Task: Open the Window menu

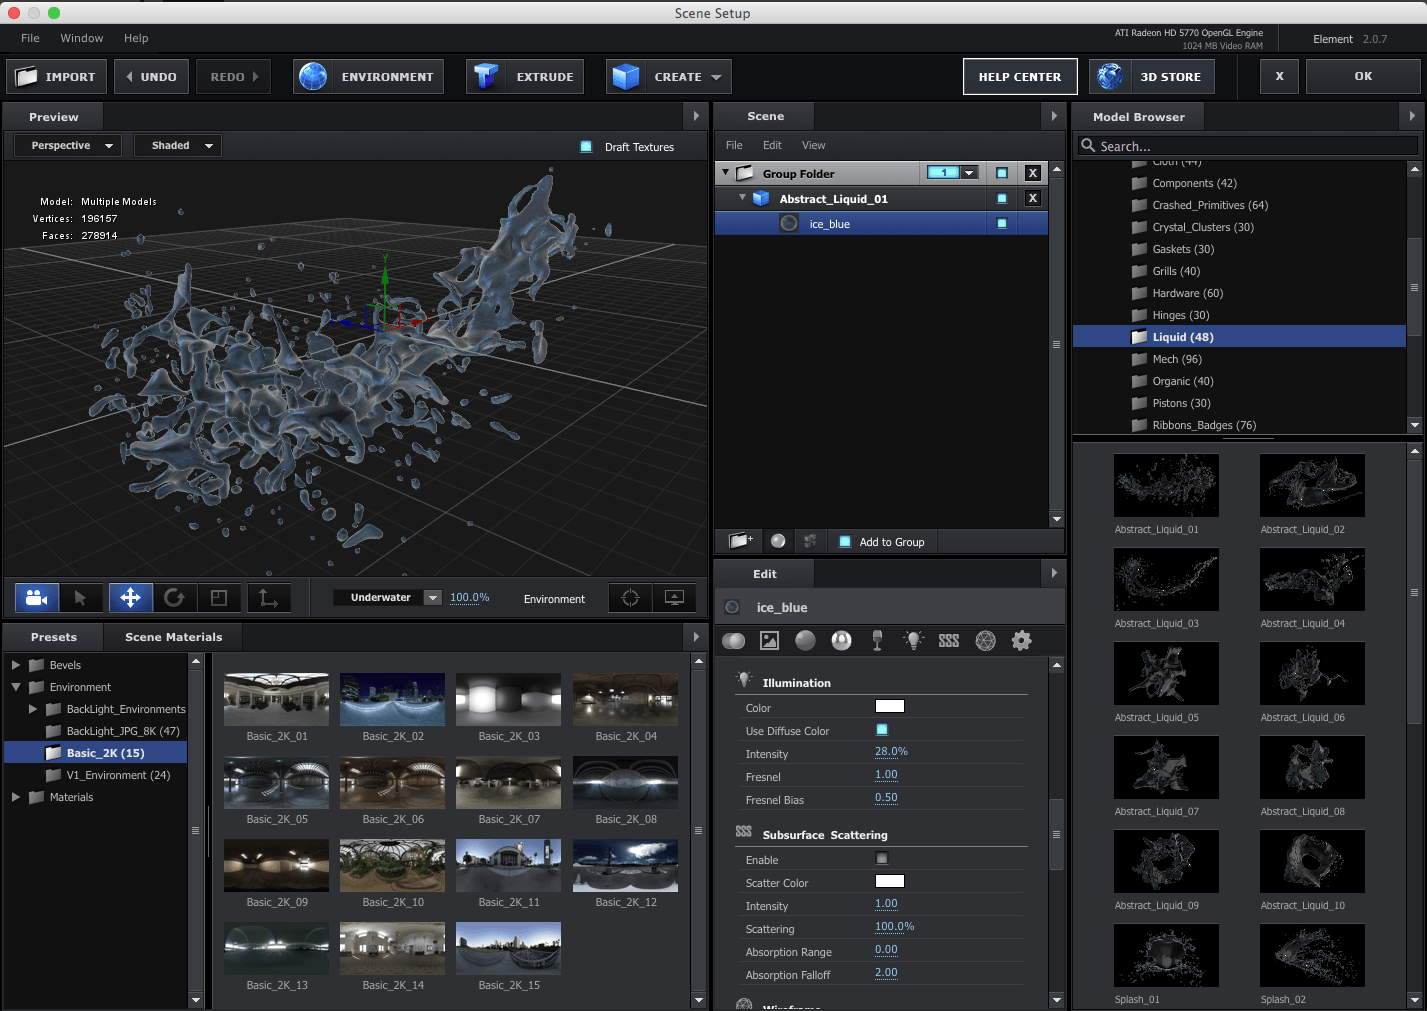Action: tap(82, 38)
